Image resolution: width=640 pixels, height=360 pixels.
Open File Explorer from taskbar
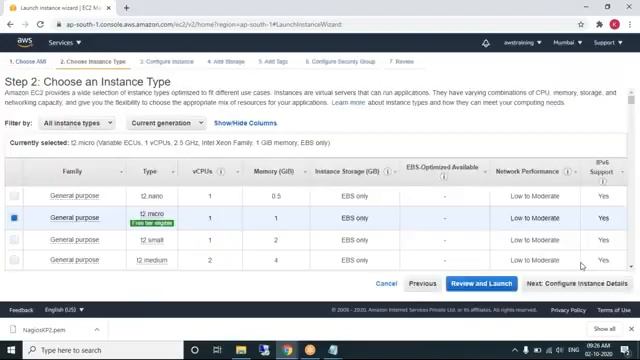pyautogui.click(x=241, y=350)
